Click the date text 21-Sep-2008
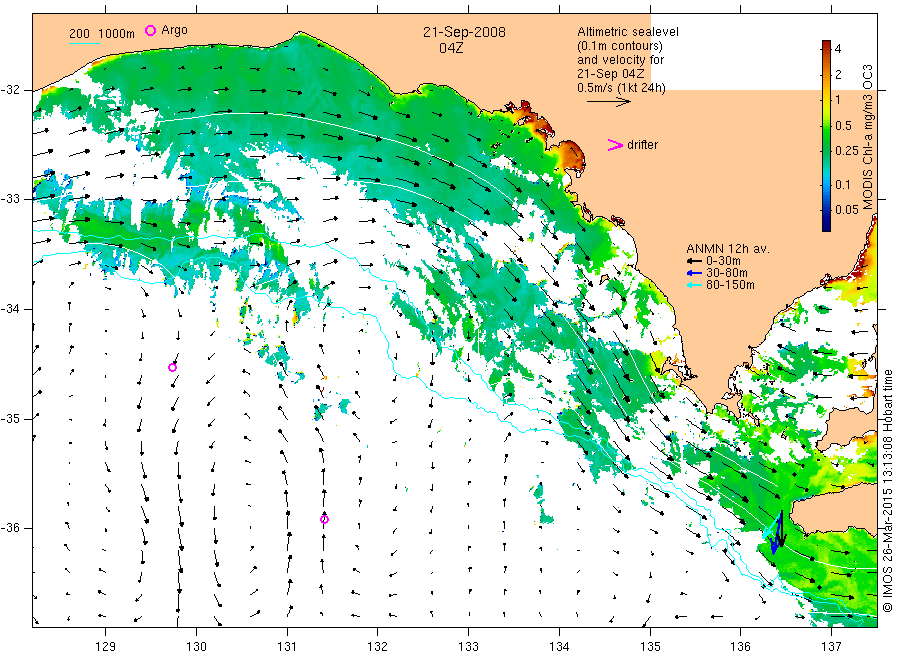 (464, 32)
